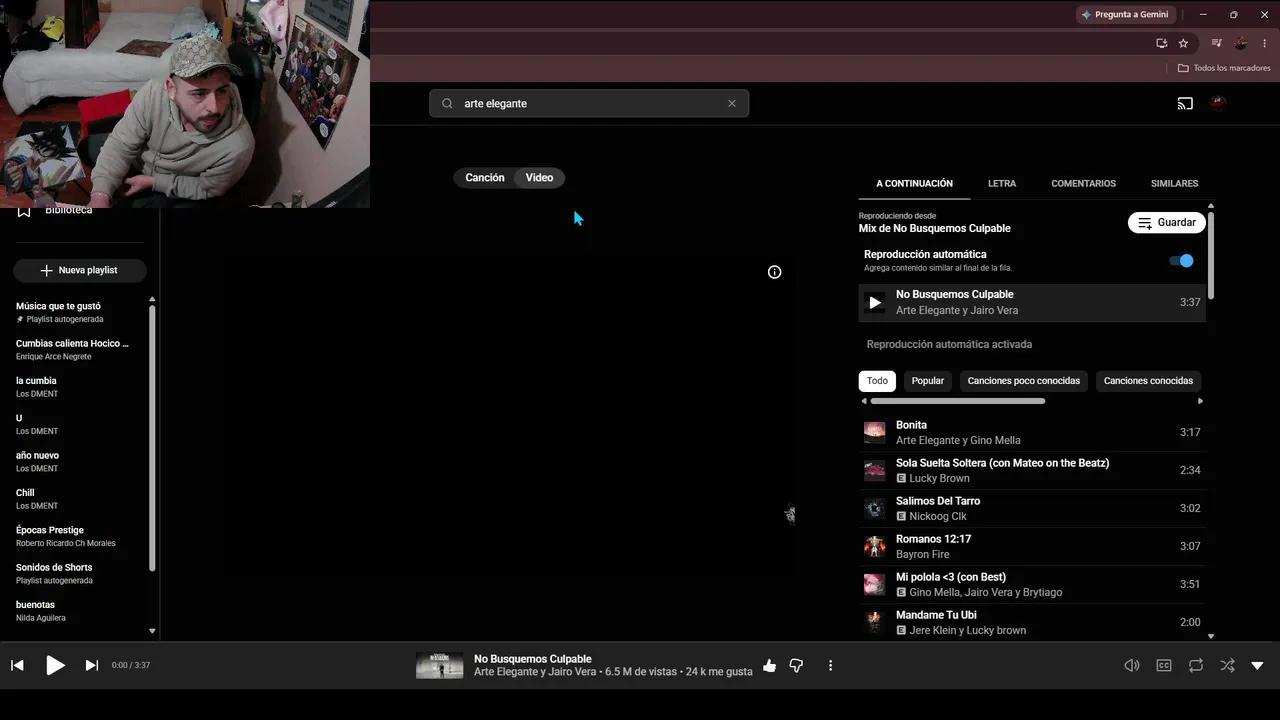
Task: Click the Mi polola <3 thumbnail
Action: click(x=875, y=584)
